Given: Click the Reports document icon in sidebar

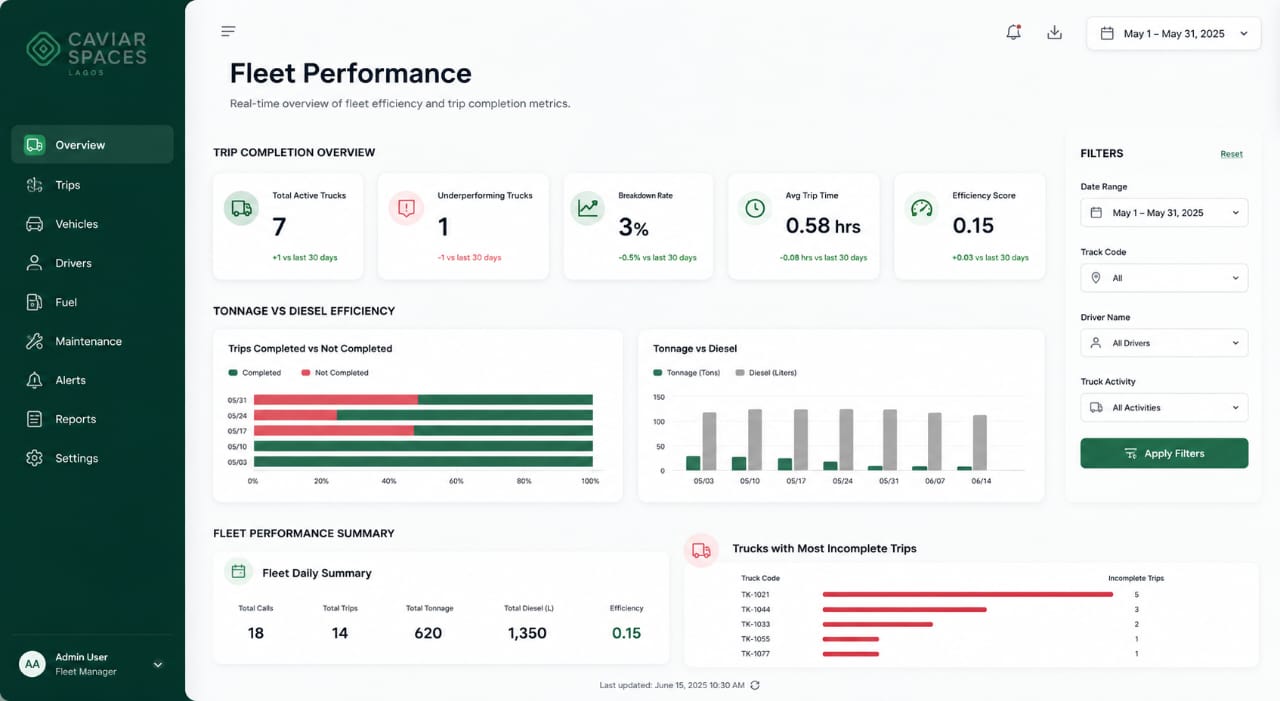Looking at the screenshot, I should tap(35, 419).
